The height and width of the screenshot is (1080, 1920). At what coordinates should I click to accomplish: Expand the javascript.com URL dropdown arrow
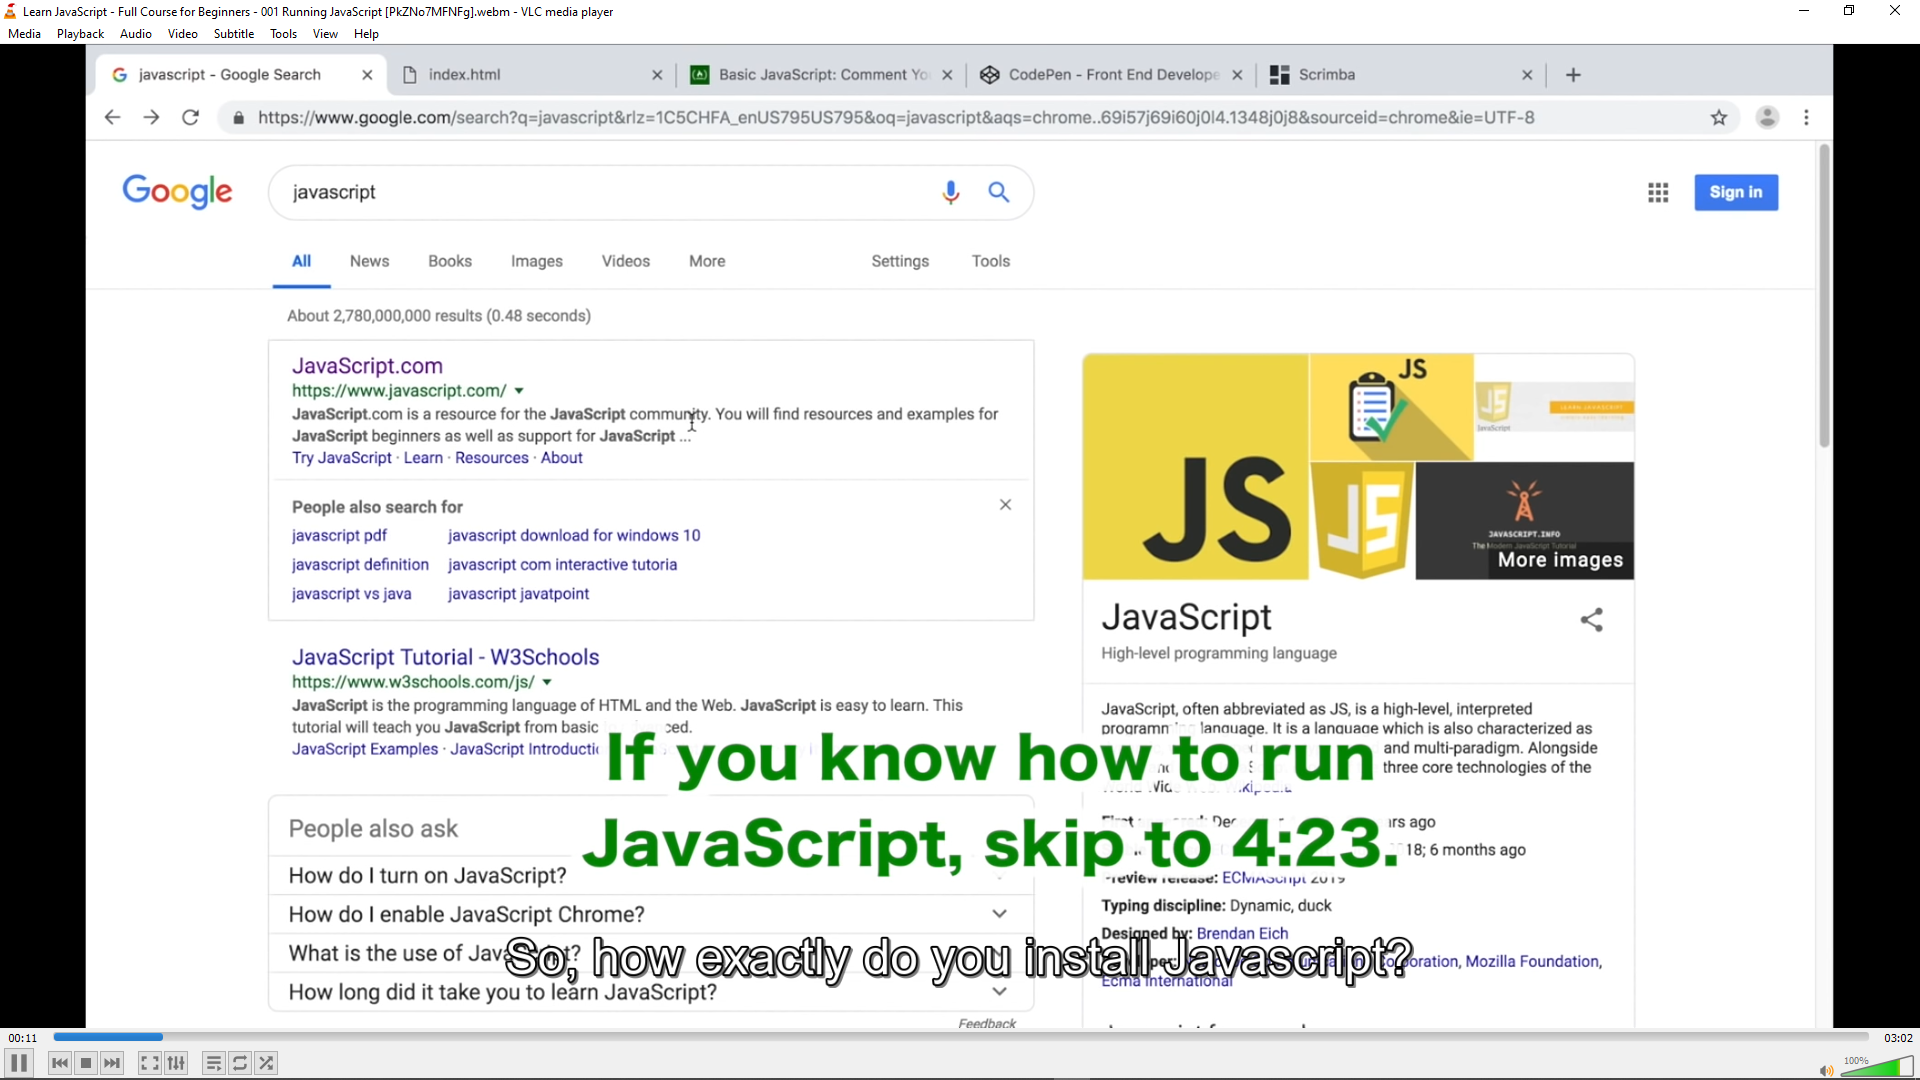click(519, 391)
